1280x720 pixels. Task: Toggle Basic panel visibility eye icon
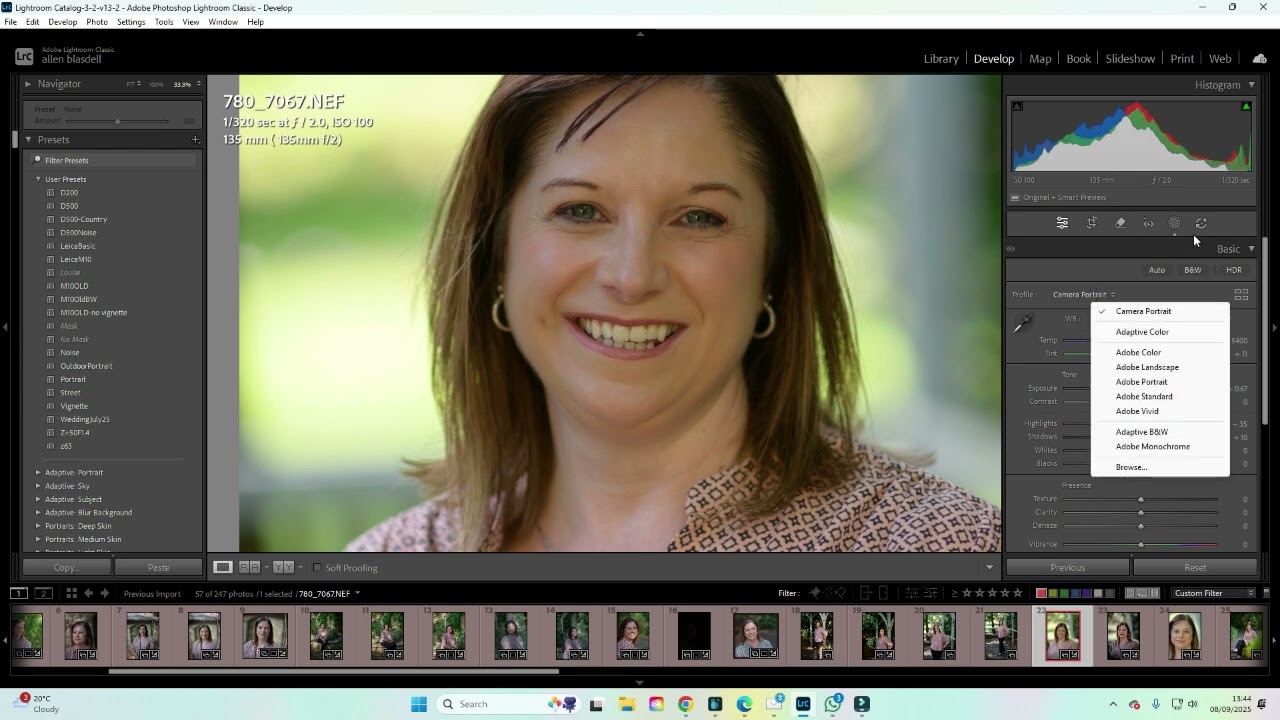coord(1011,249)
